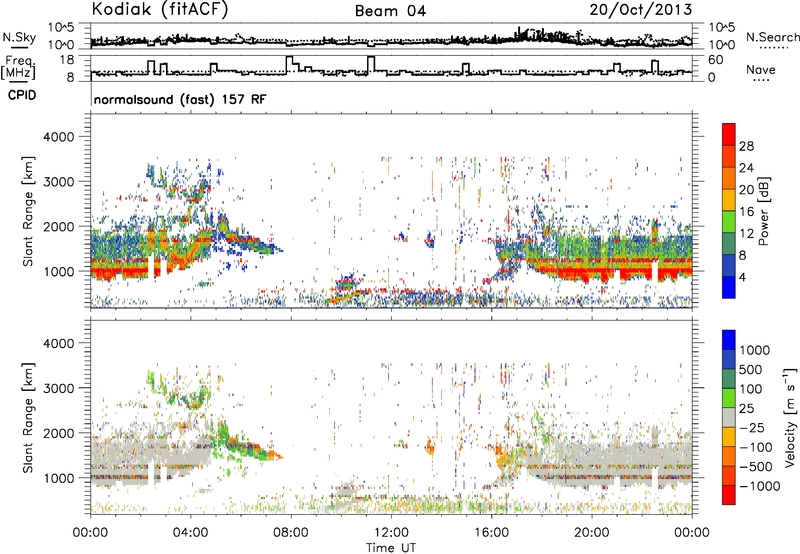
Task: Click the 16:00 tick on time axis
Action: (491, 533)
